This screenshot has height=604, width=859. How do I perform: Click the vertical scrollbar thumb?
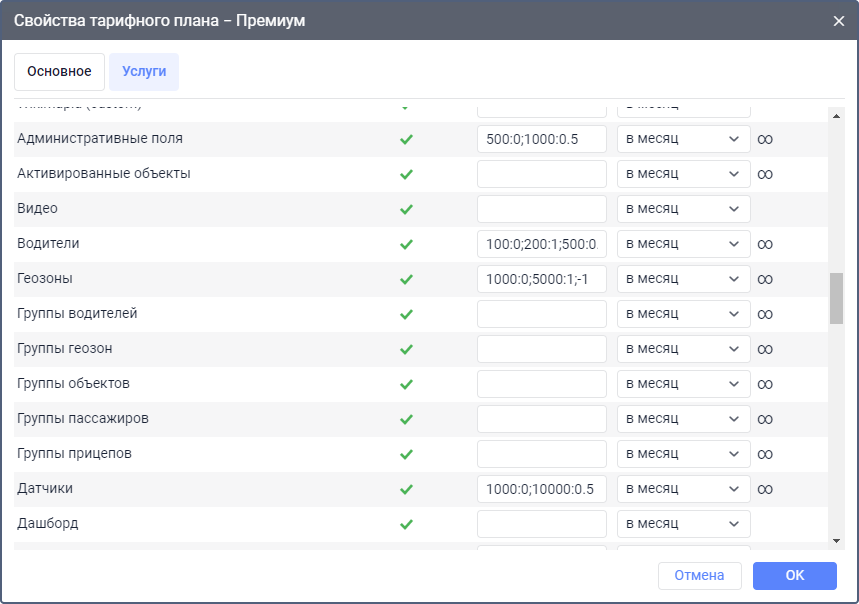[836, 298]
